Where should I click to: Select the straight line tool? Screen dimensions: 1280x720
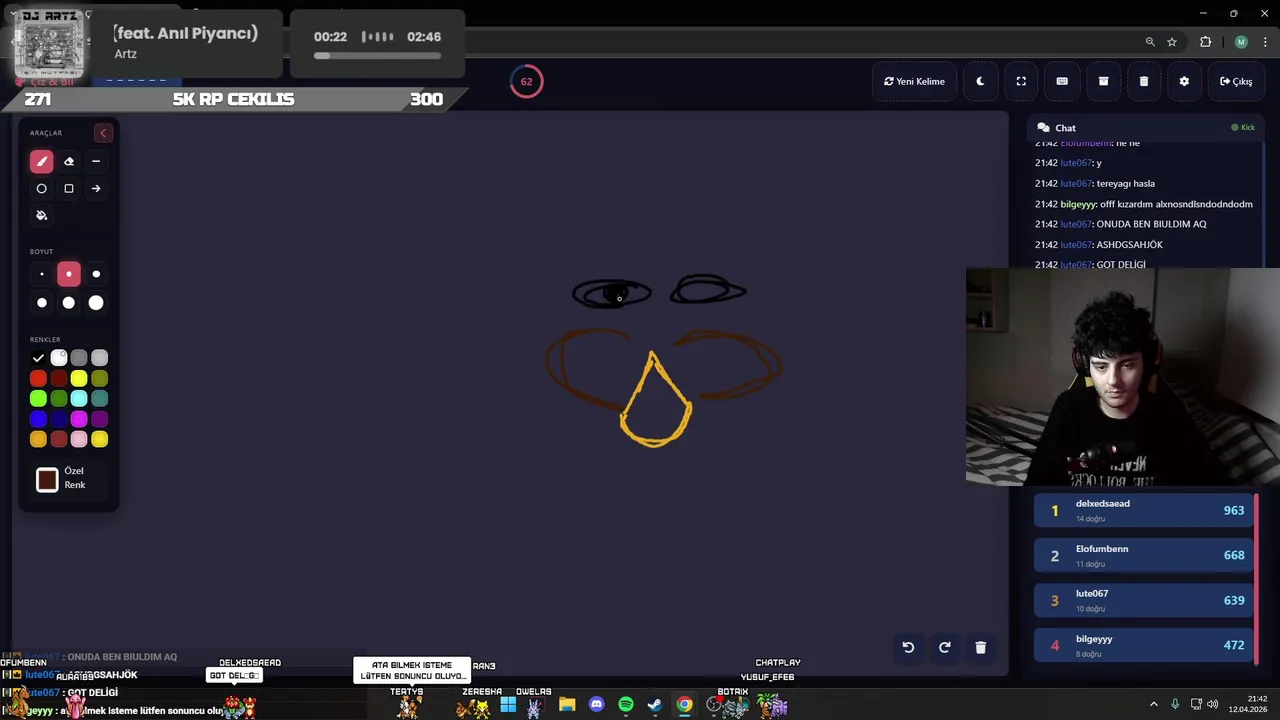(x=96, y=161)
